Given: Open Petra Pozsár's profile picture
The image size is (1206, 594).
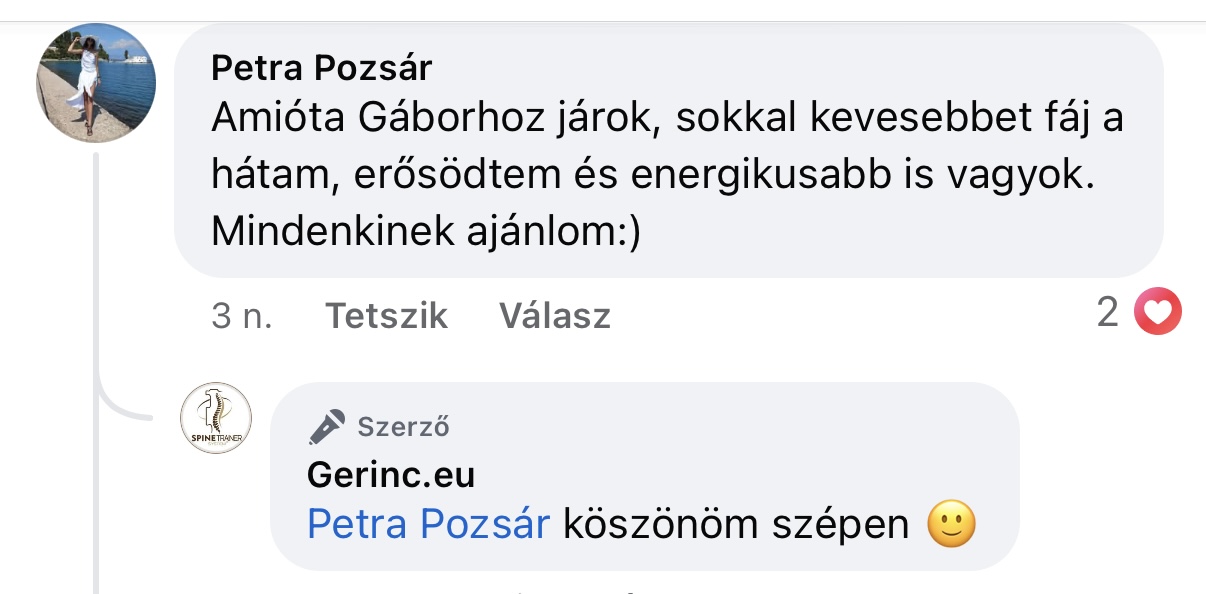Looking at the screenshot, I should click(96, 83).
